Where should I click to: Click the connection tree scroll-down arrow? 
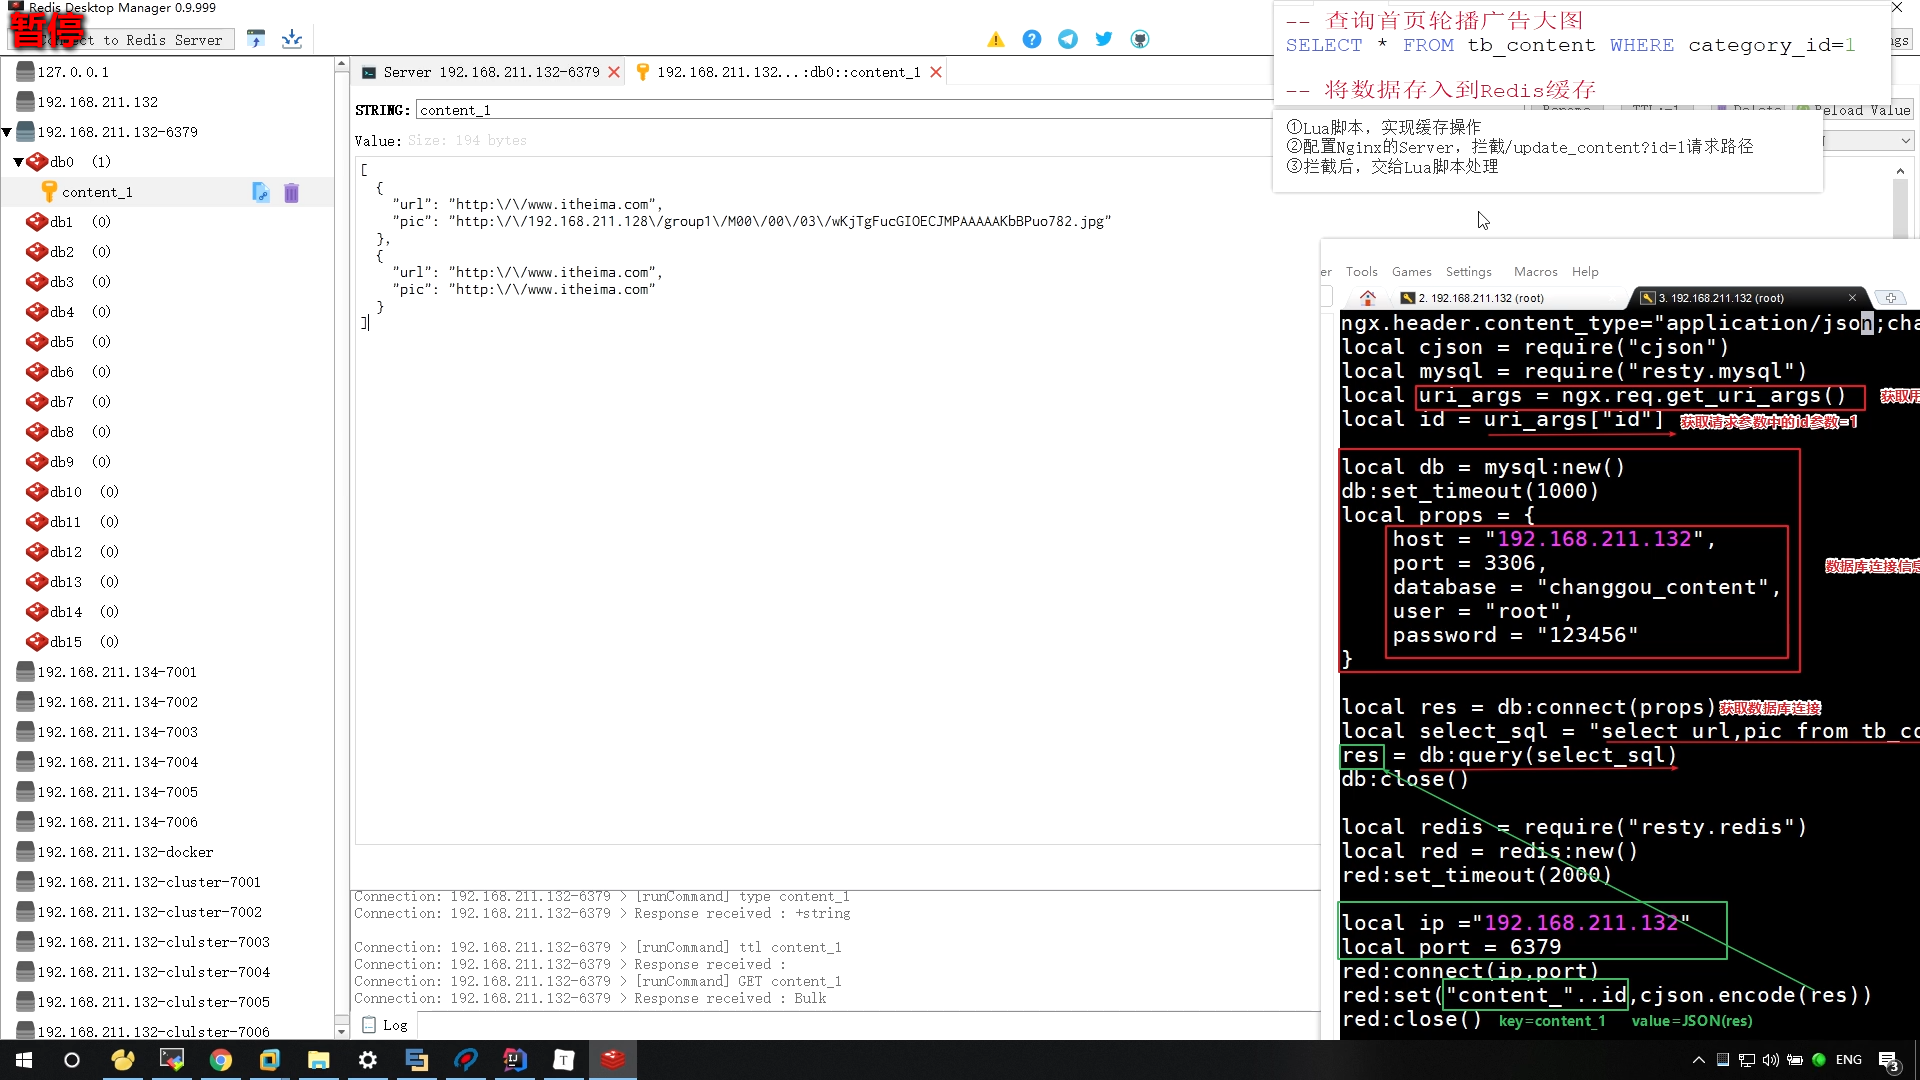coord(341,1031)
